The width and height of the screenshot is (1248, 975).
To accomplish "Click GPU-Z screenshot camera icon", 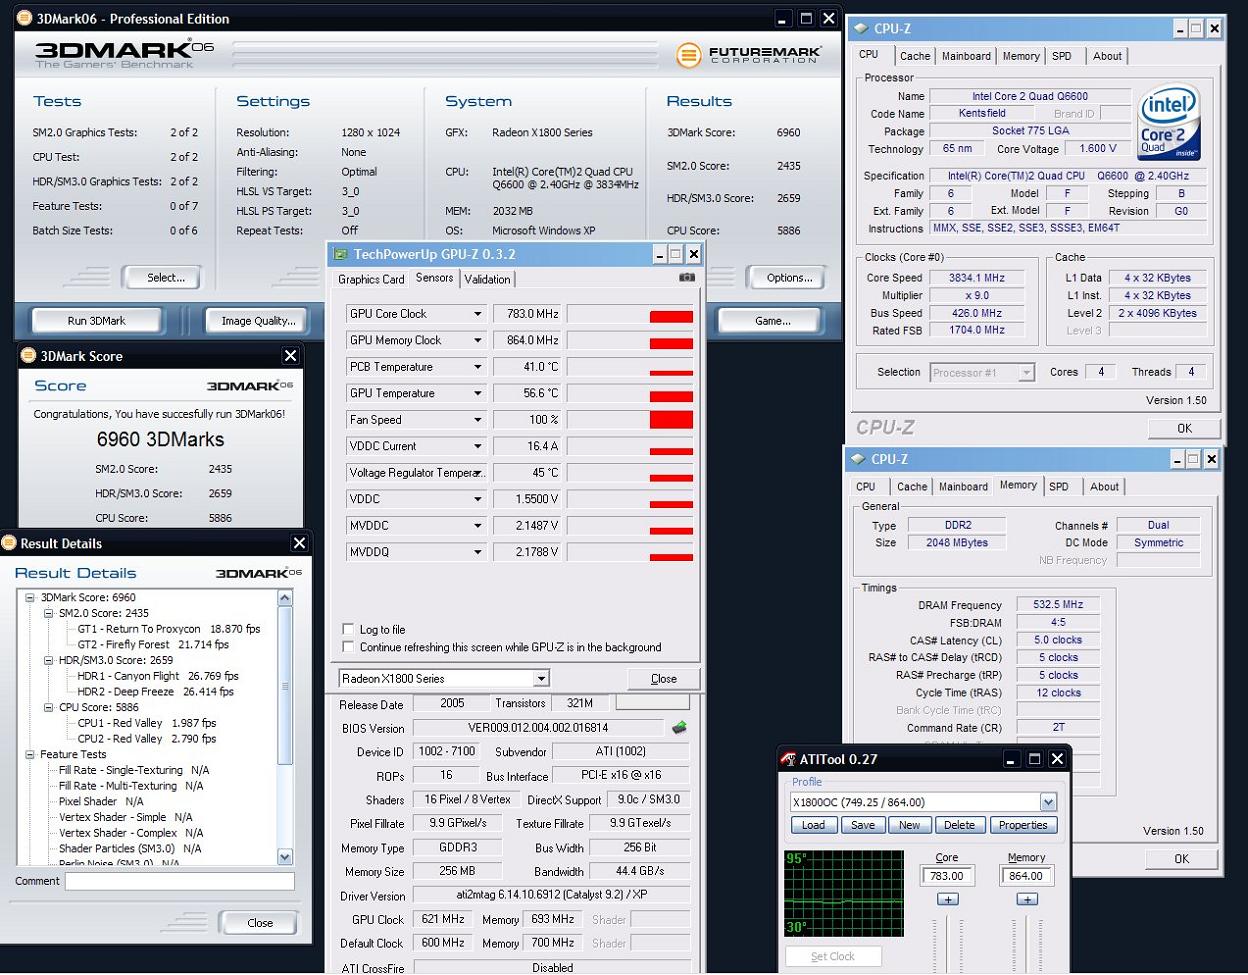I will click(686, 278).
